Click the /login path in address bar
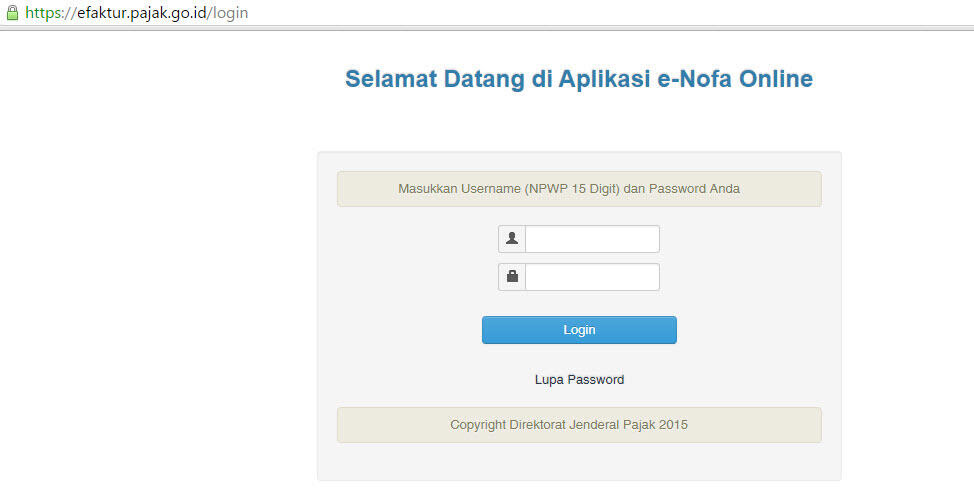974x490 pixels. (227, 13)
